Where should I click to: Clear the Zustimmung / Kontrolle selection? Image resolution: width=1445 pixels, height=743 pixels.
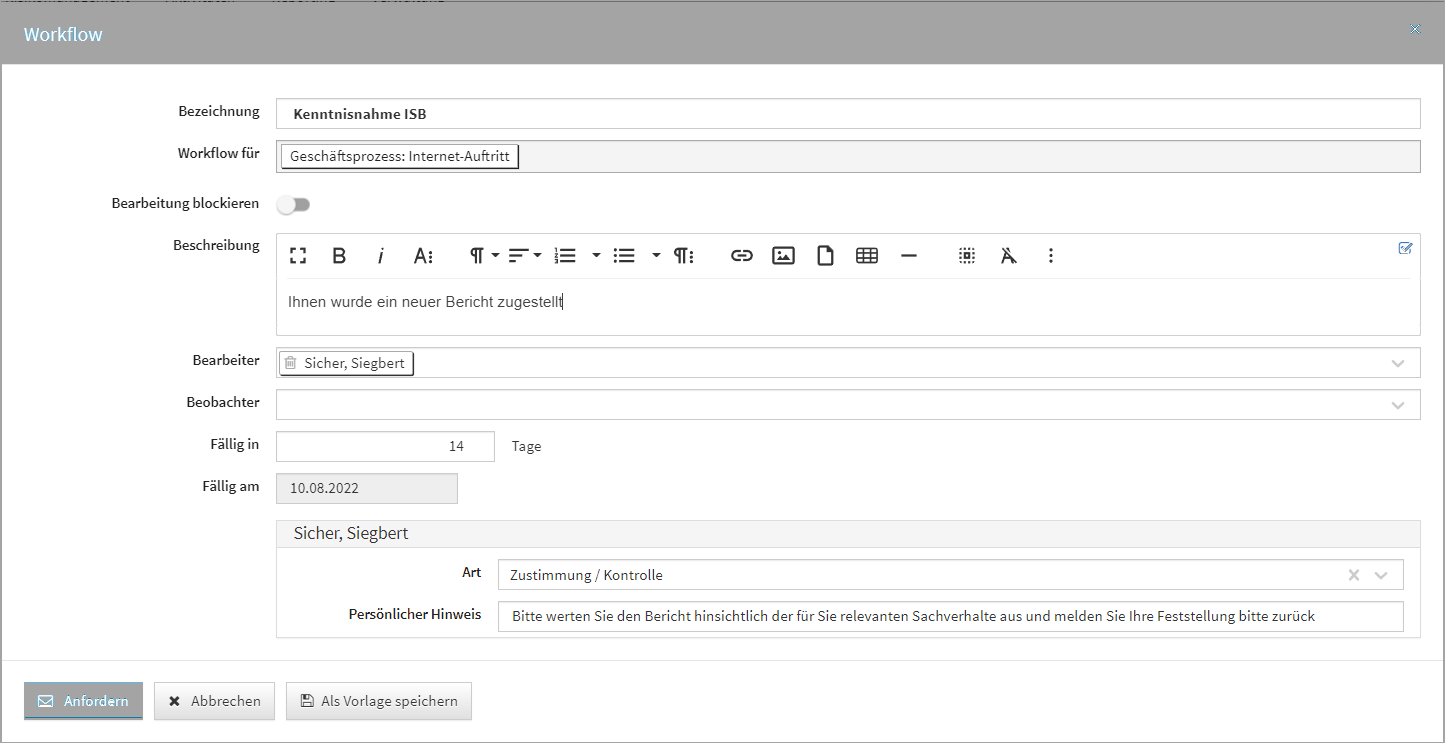coord(1354,575)
